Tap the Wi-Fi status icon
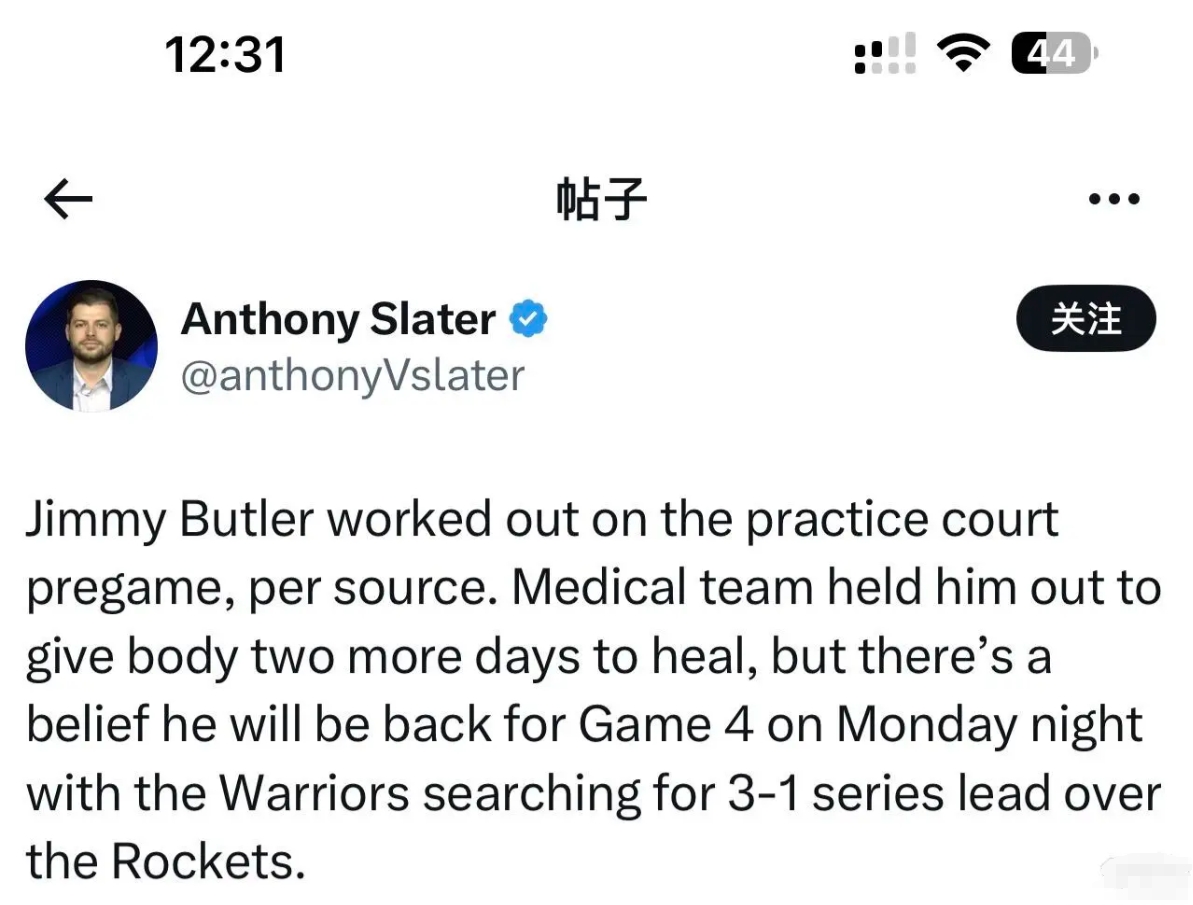The height and width of the screenshot is (905, 1193). tap(963, 53)
